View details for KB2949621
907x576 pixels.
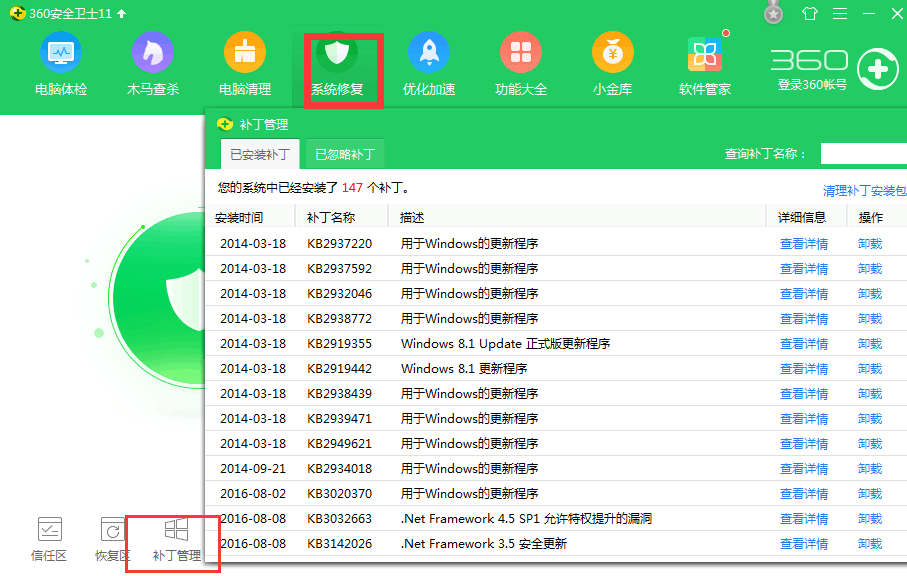coord(804,444)
